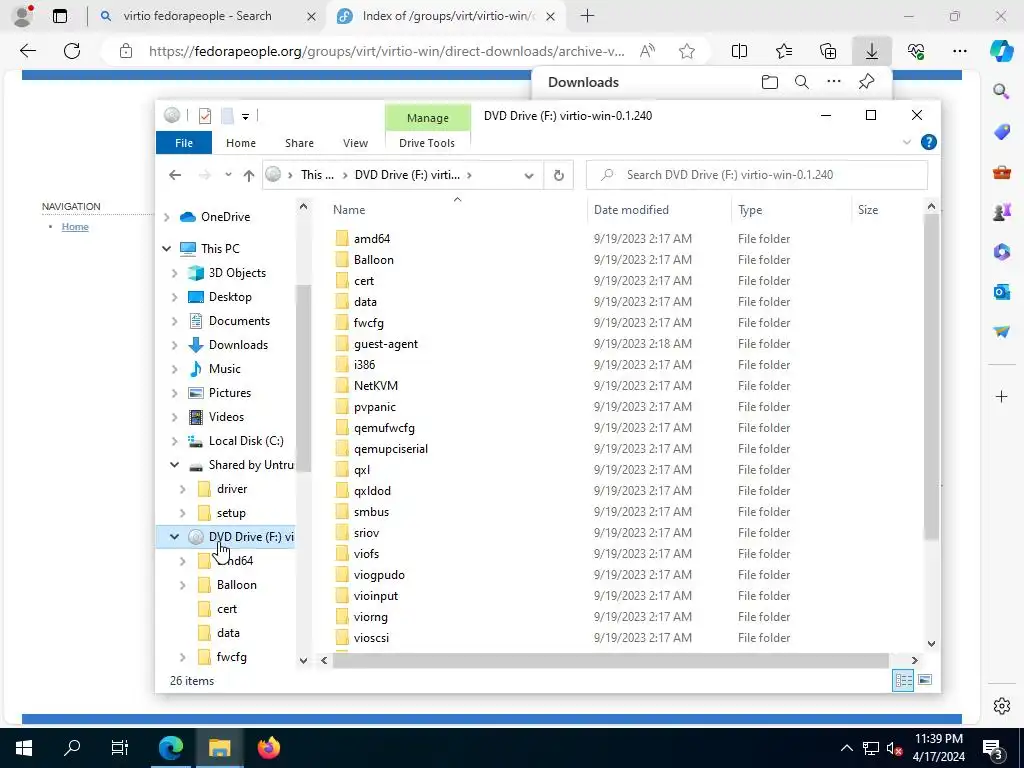
Task: Click the file list vertical scrollbar
Action: [x=931, y=377]
